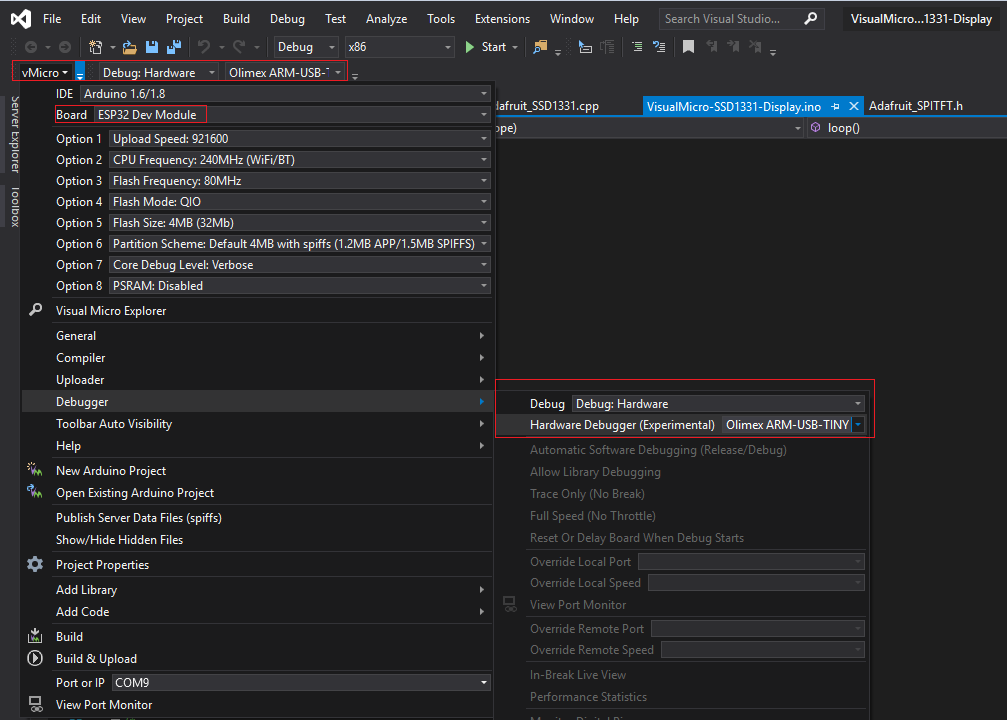
Task: Open the Analyze menu
Action: tap(386, 19)
